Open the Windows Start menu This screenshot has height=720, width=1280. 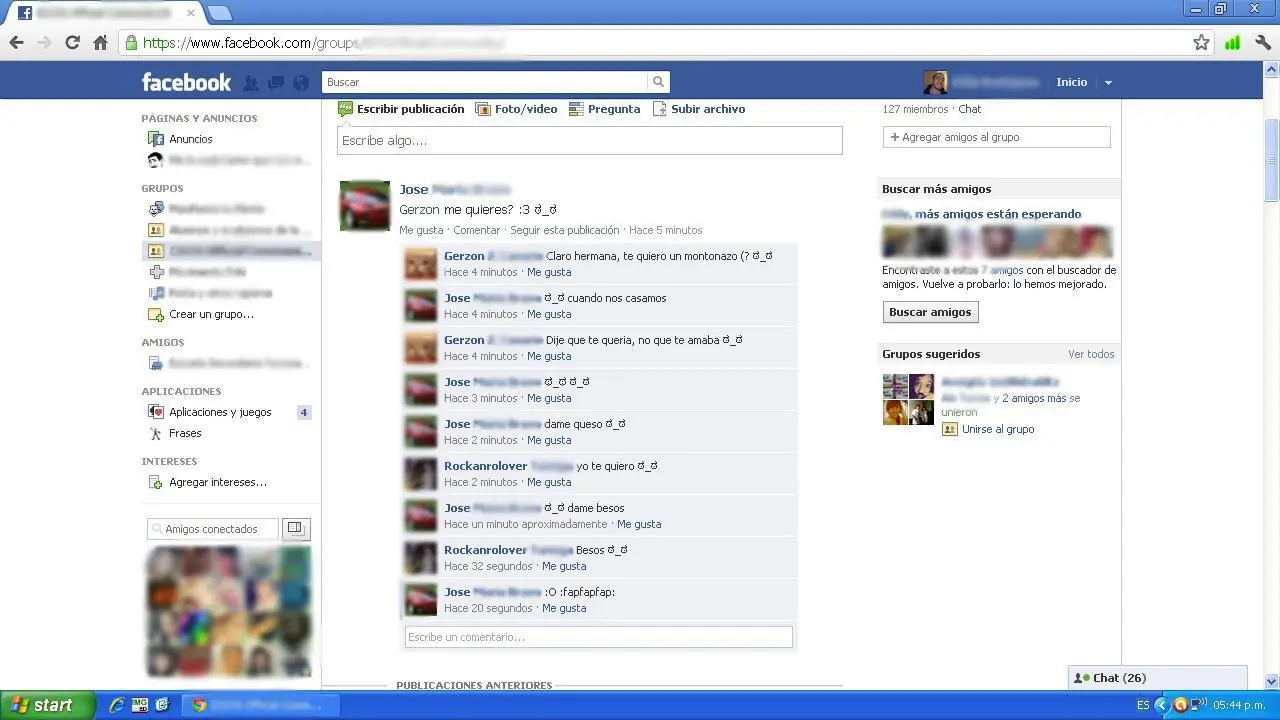45,704
